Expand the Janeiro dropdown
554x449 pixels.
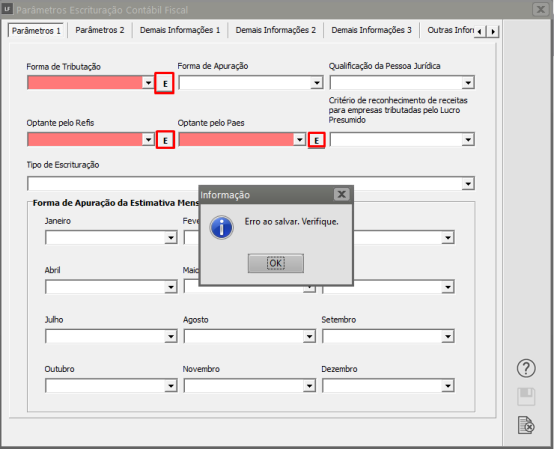(170, 237)
